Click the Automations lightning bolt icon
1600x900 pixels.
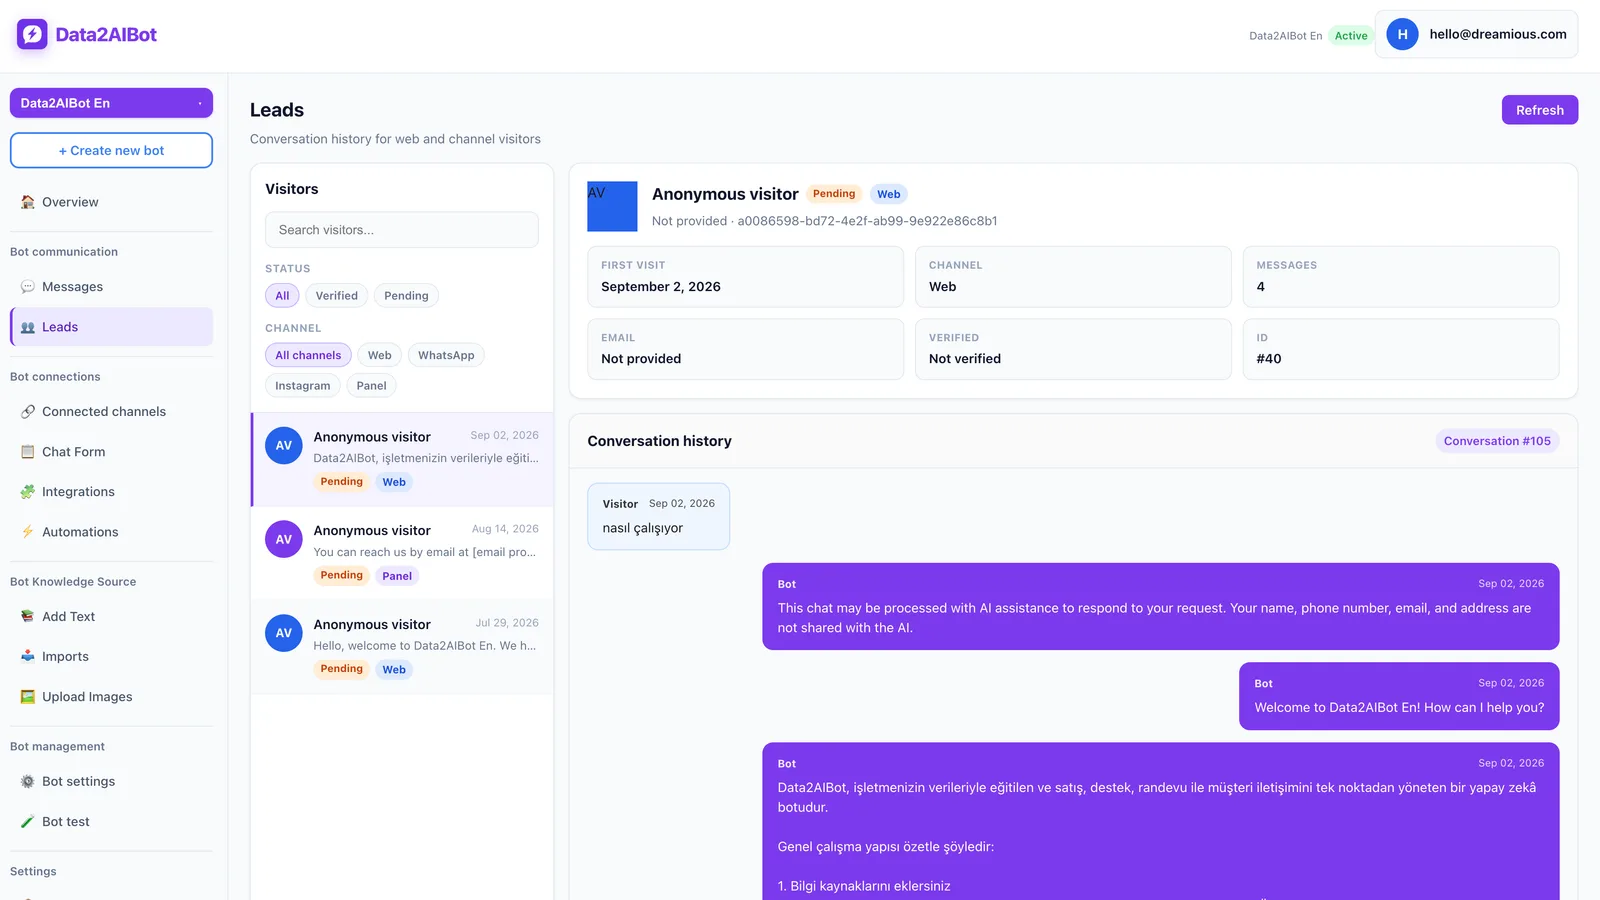(x=28, y=532)
